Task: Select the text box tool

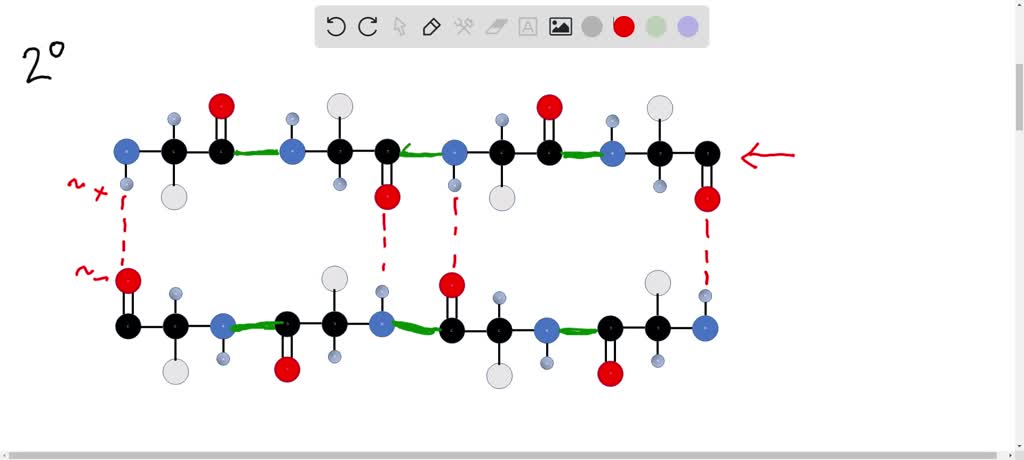Action: pos(528,27)
